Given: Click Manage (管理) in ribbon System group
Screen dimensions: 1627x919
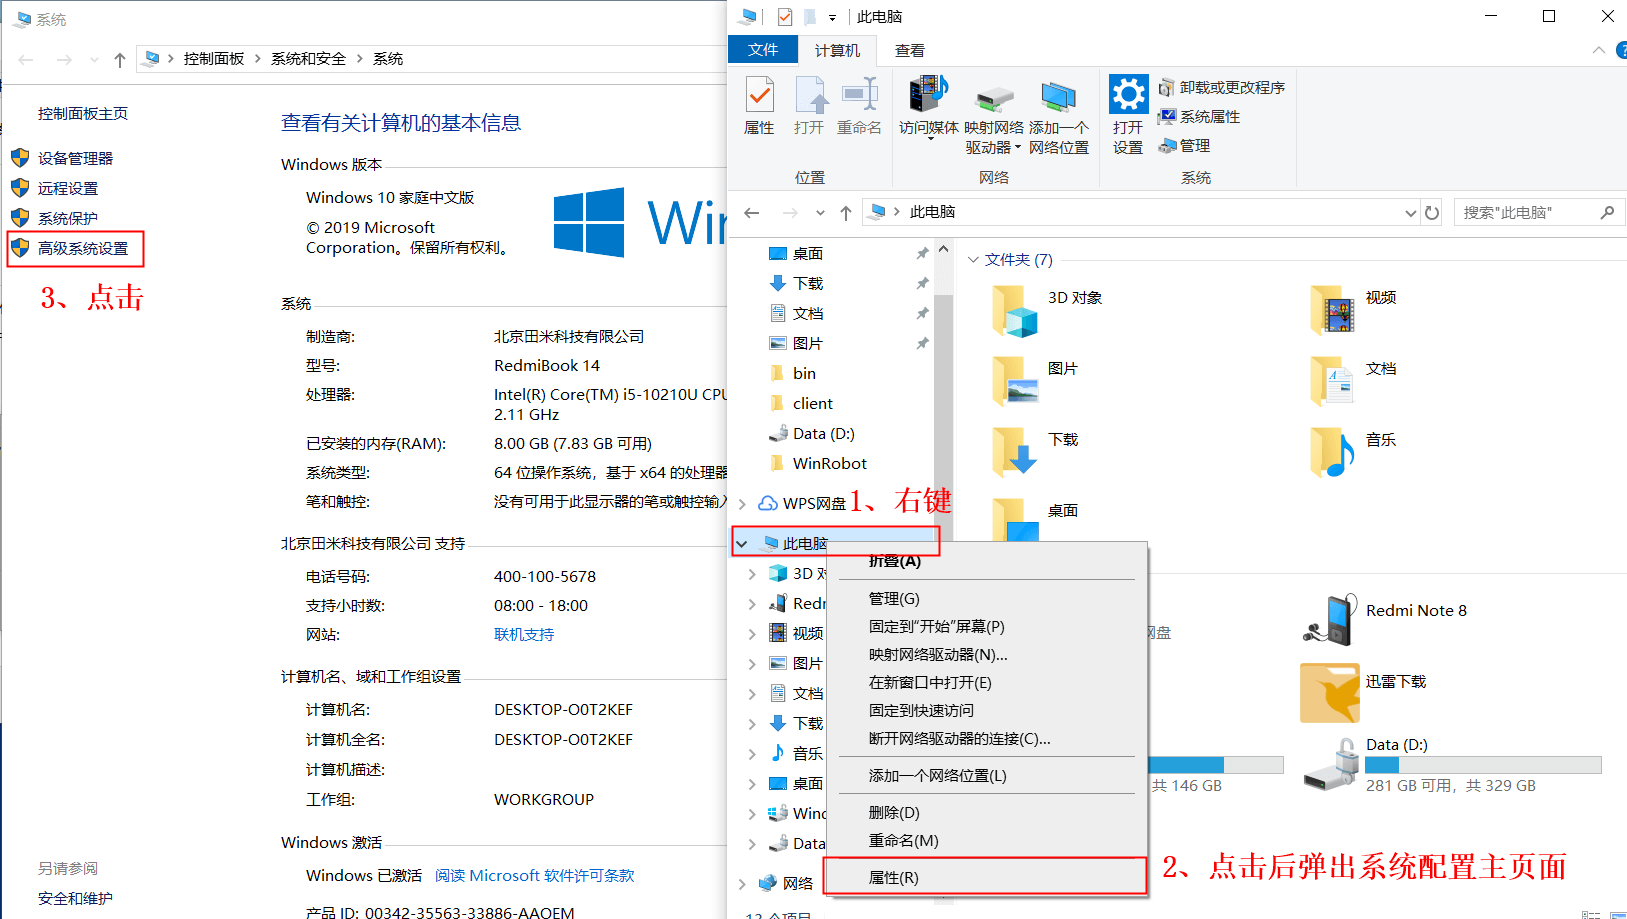Looking at the screenshot, I should coord(1185,146).
